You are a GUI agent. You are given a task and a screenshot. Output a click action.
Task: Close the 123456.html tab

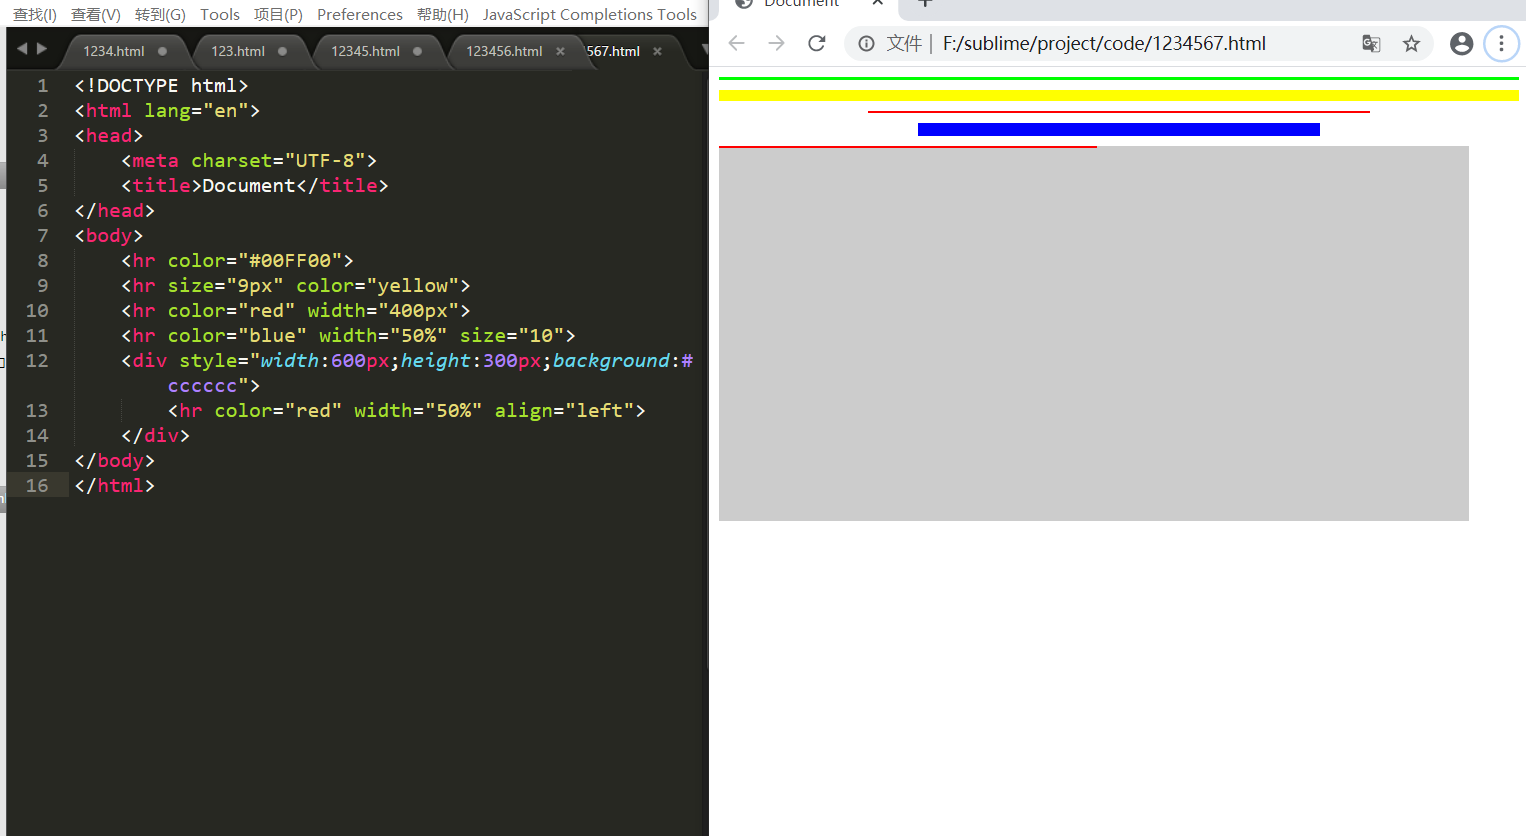[560, 51]
